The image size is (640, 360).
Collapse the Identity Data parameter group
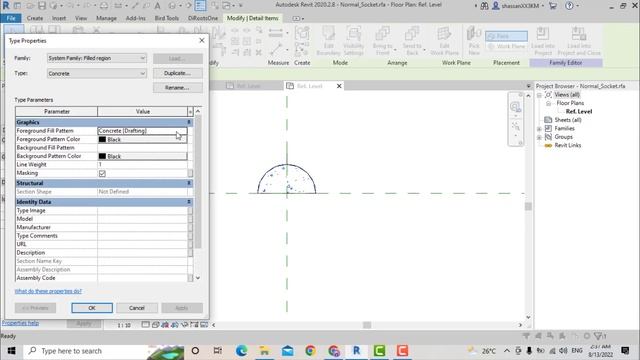pyautogui.click(x=189, y=202)
